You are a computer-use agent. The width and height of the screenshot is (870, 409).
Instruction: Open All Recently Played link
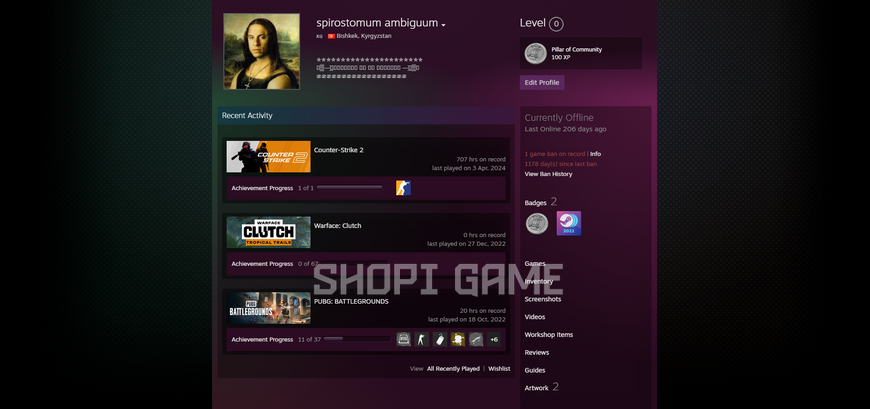click(x=453, y=368)
